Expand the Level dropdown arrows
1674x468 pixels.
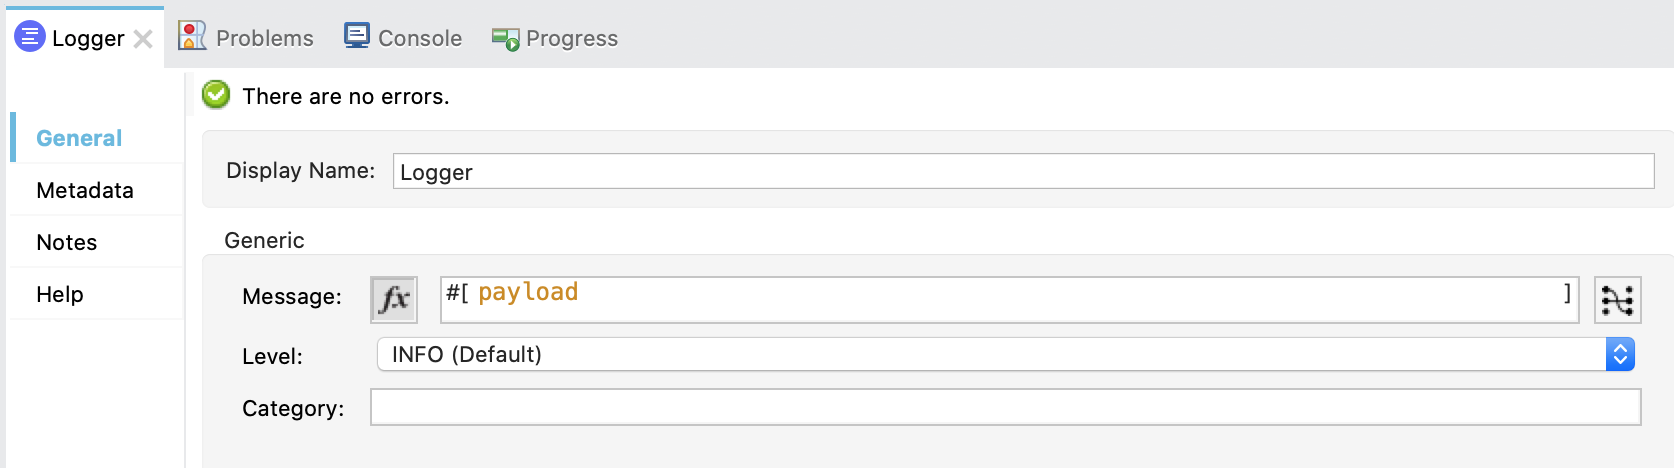pyautogui.click(x=1620, y=354)
